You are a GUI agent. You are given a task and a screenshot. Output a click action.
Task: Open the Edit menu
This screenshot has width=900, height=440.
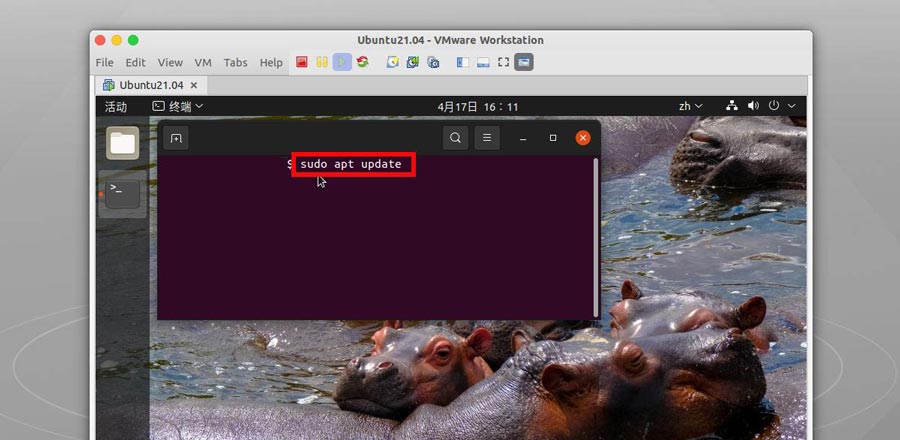click(135, 63)
